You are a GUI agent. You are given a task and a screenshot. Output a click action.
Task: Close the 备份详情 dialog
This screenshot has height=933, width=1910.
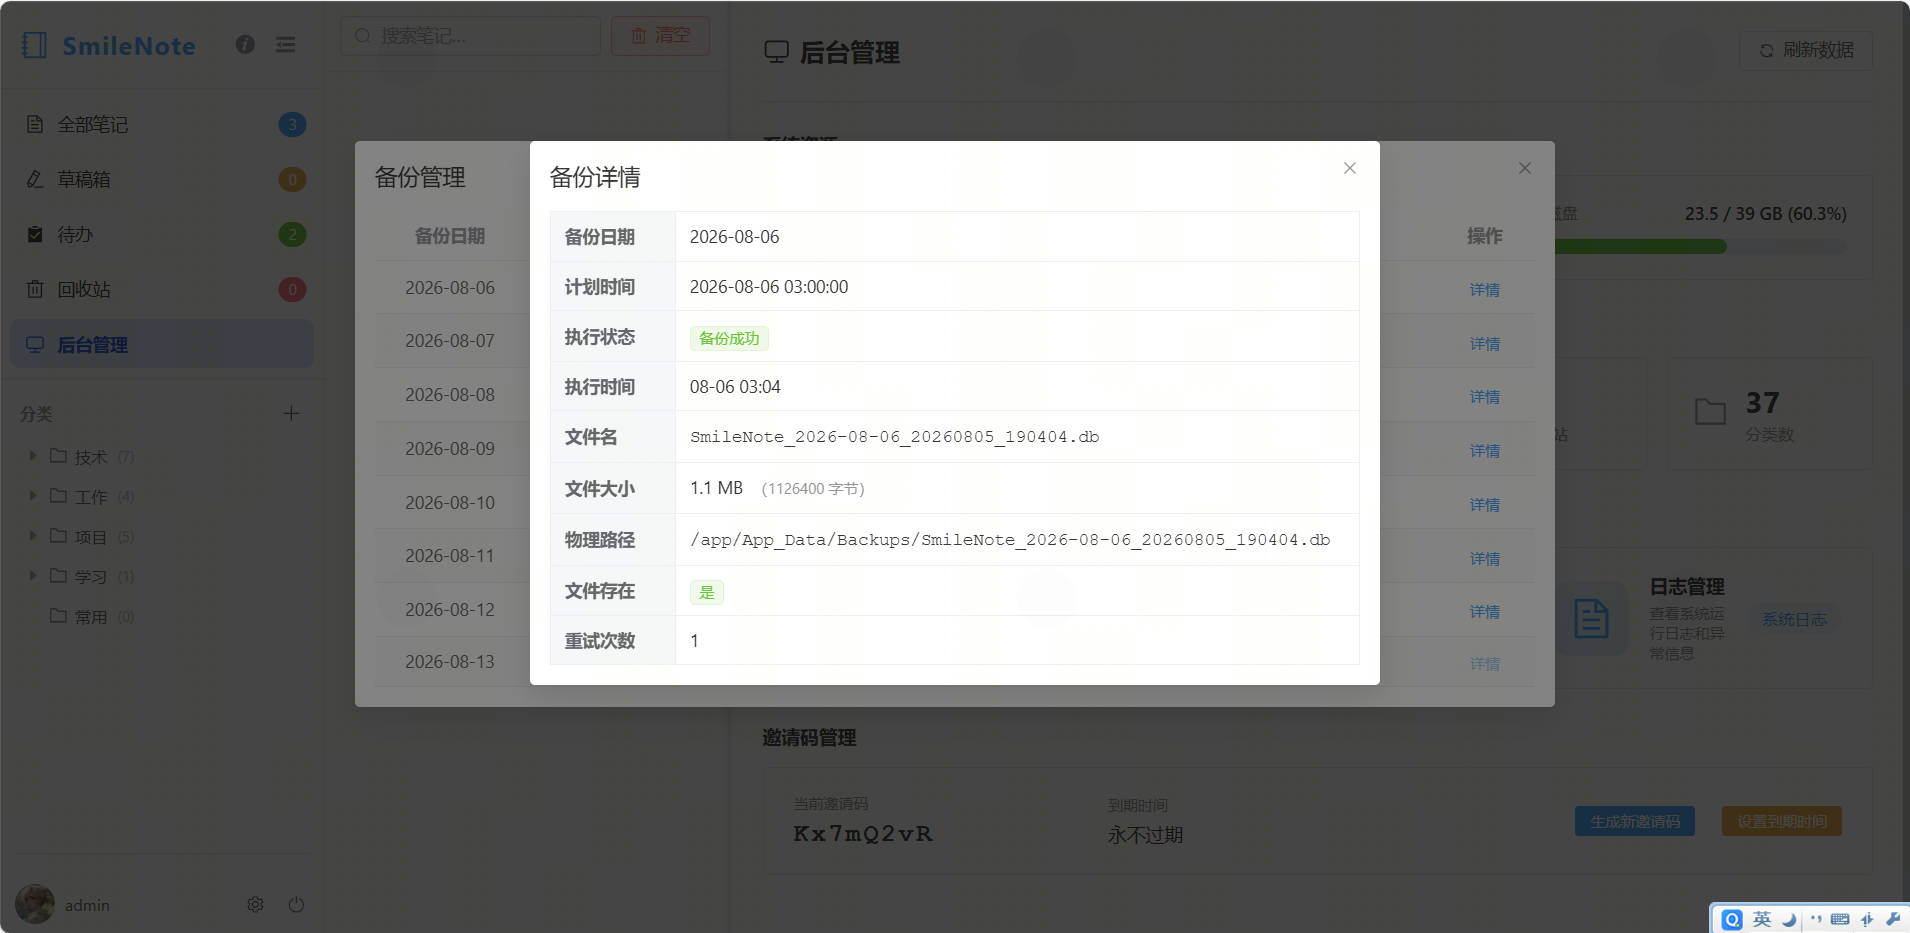click(1349, 168)
